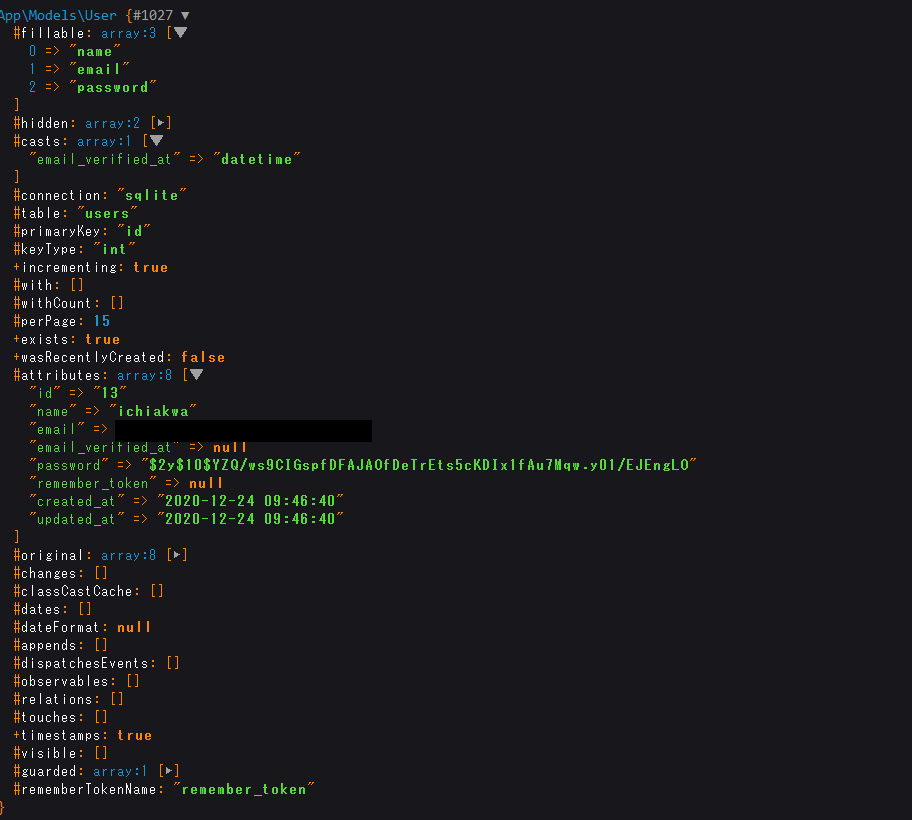Select the primaryKey "id" value
Image resolution: width=912 pixels, height=820 pixels.
tap(134, 231)
